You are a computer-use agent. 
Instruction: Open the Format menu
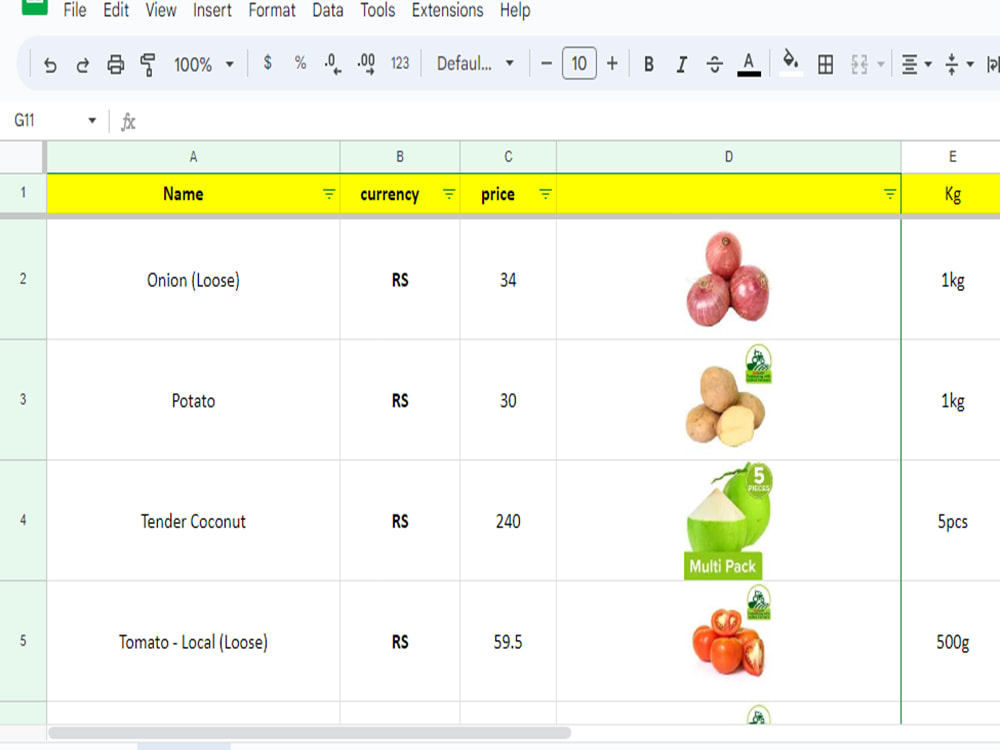coord(272,10)
